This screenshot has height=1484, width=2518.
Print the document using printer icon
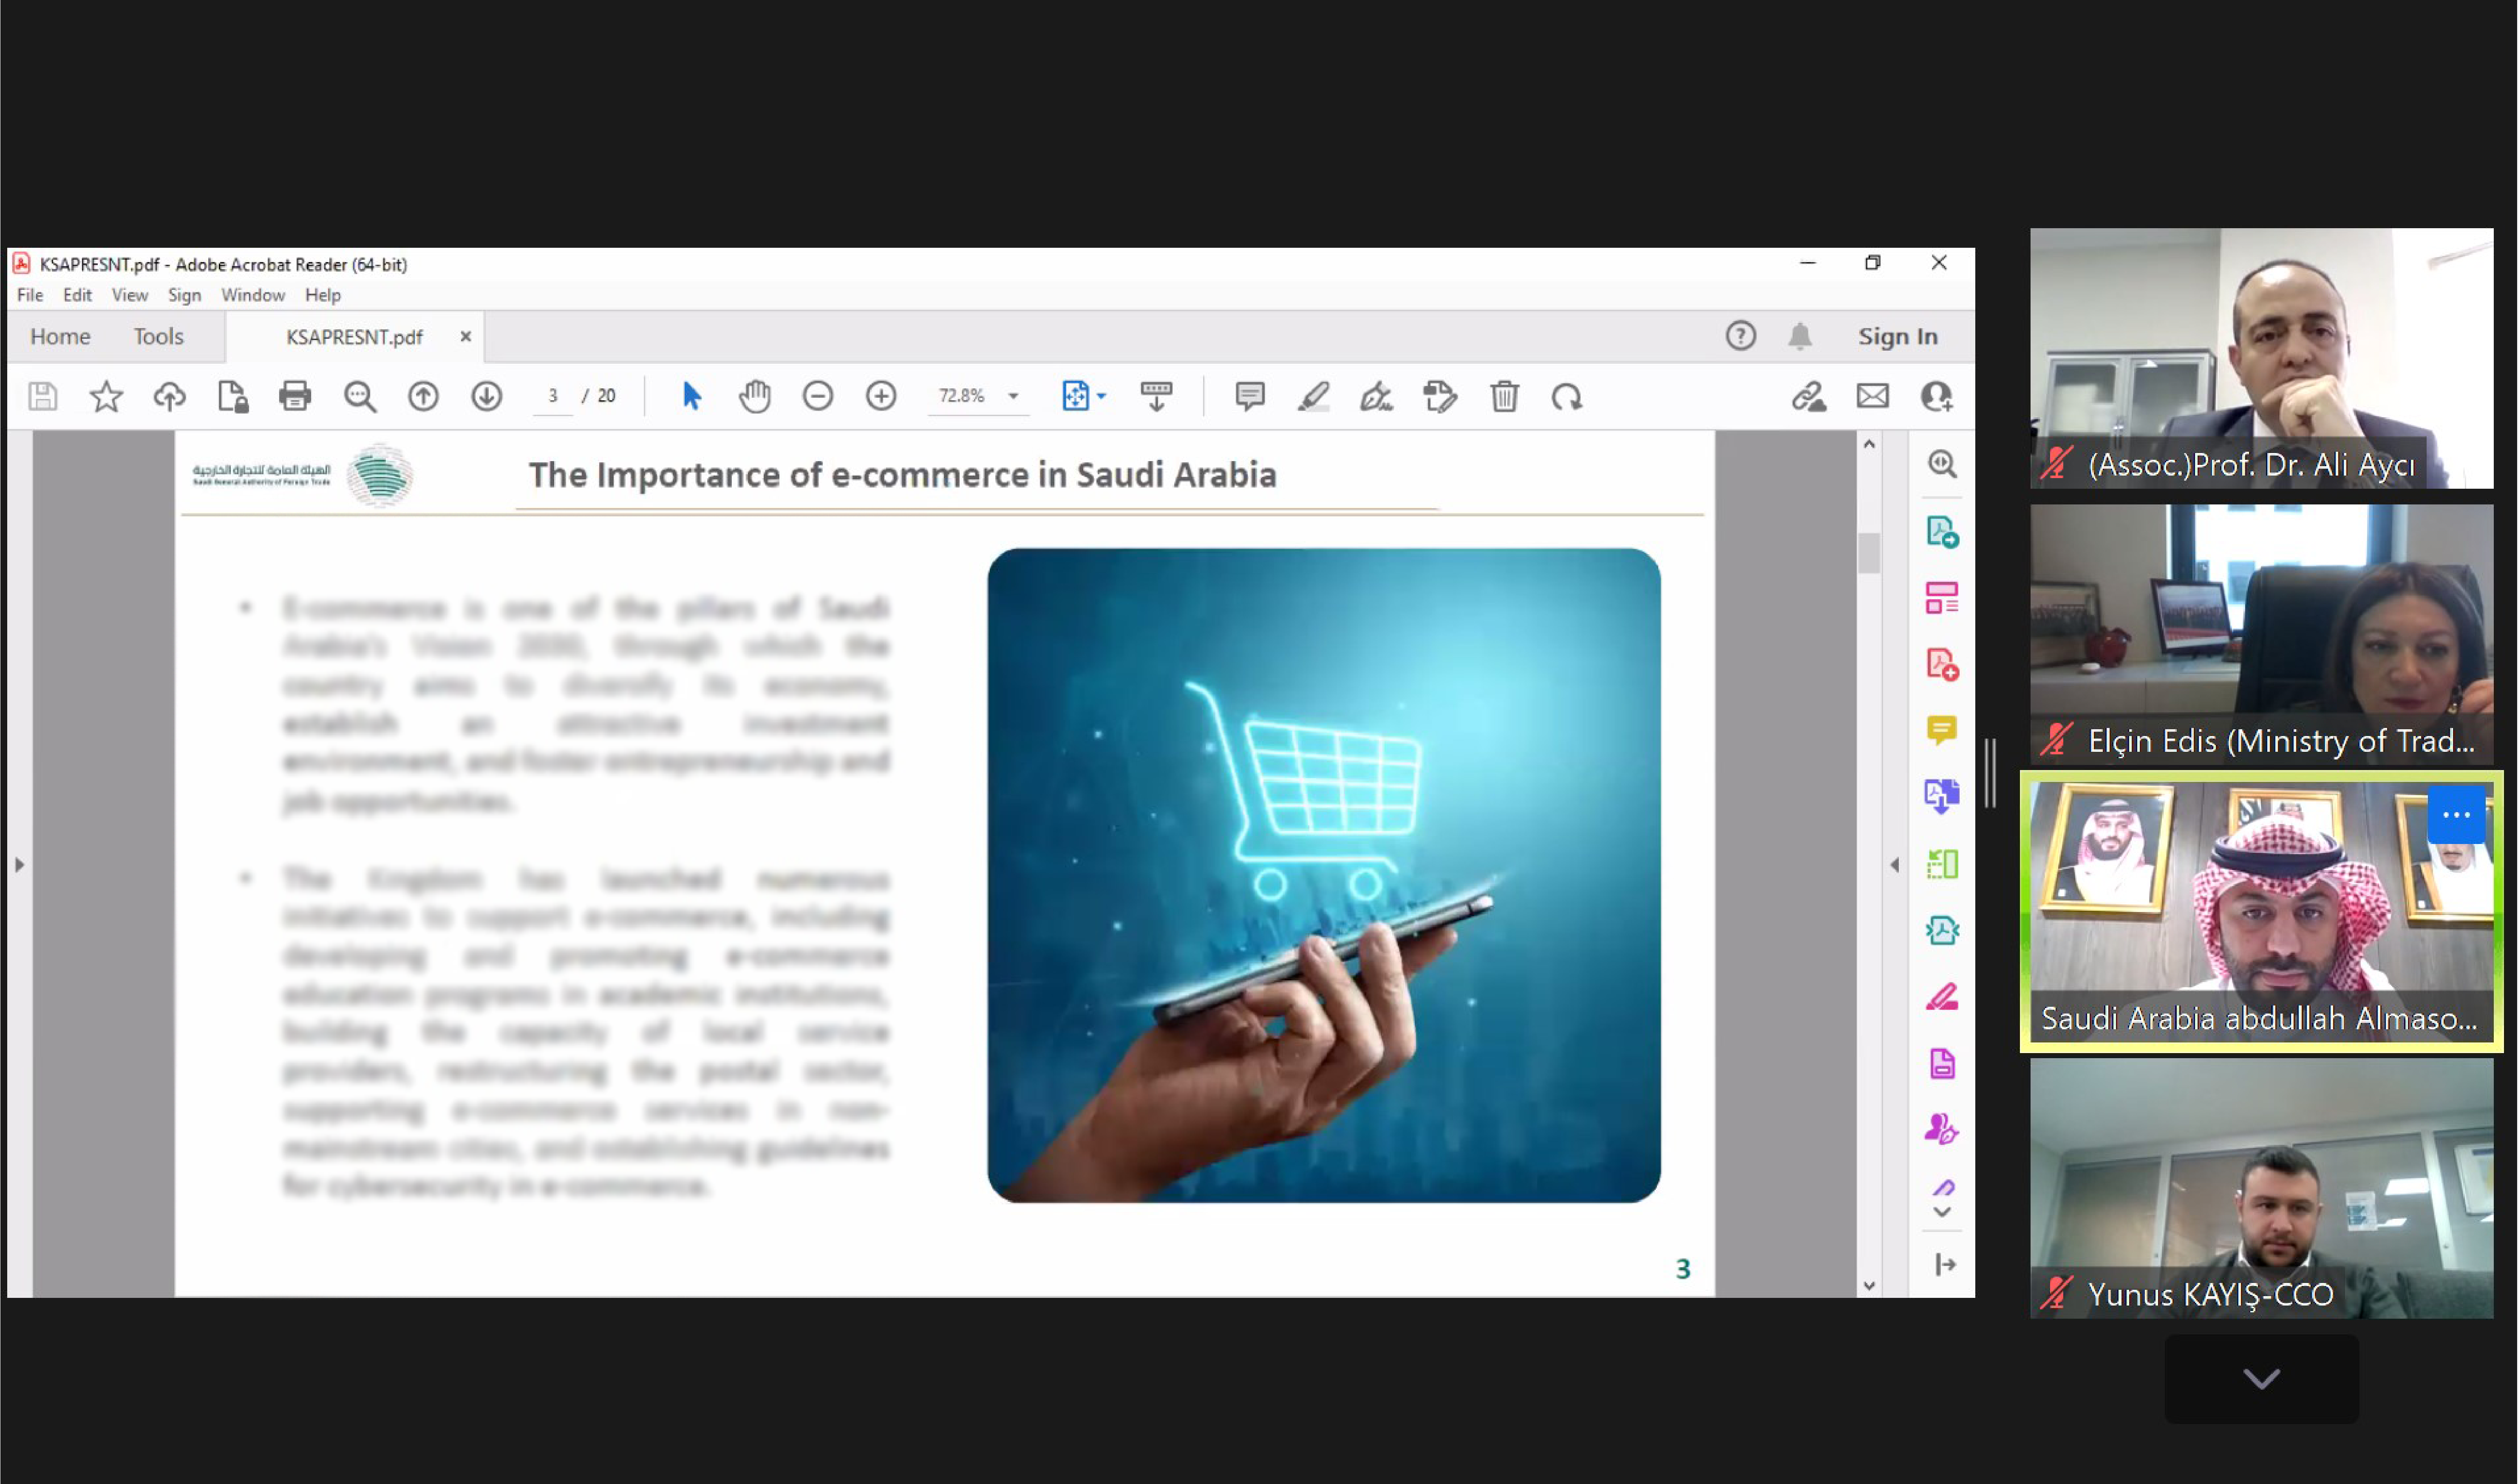[x=295, y=396]
